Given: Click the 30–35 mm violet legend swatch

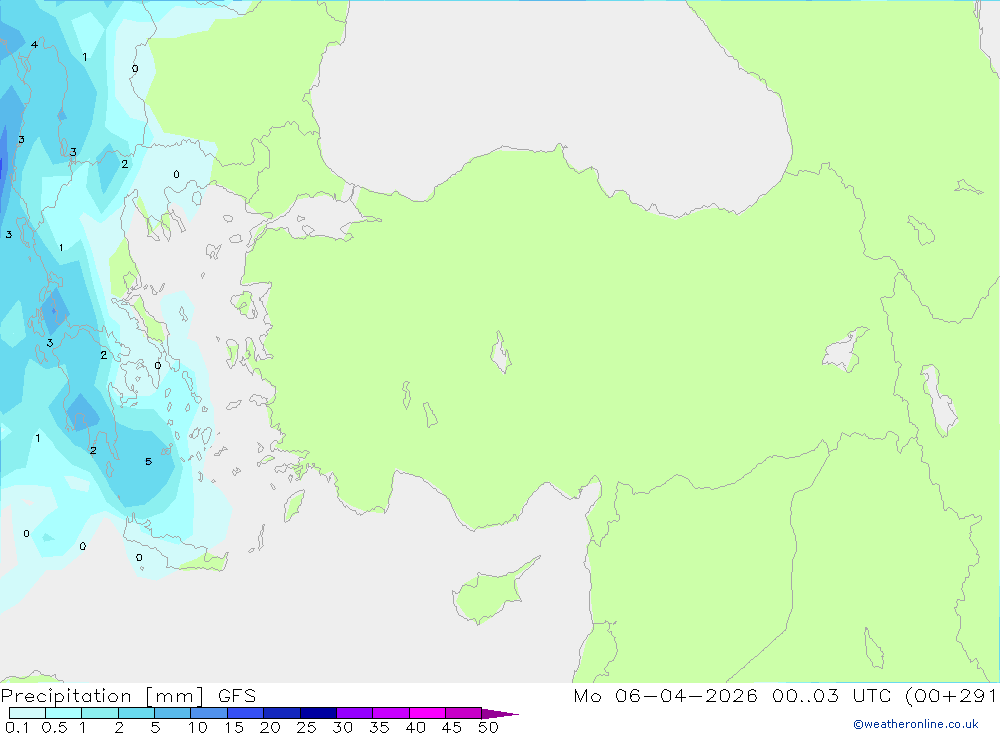Looking at the screenshot, I should pos(355,713).
